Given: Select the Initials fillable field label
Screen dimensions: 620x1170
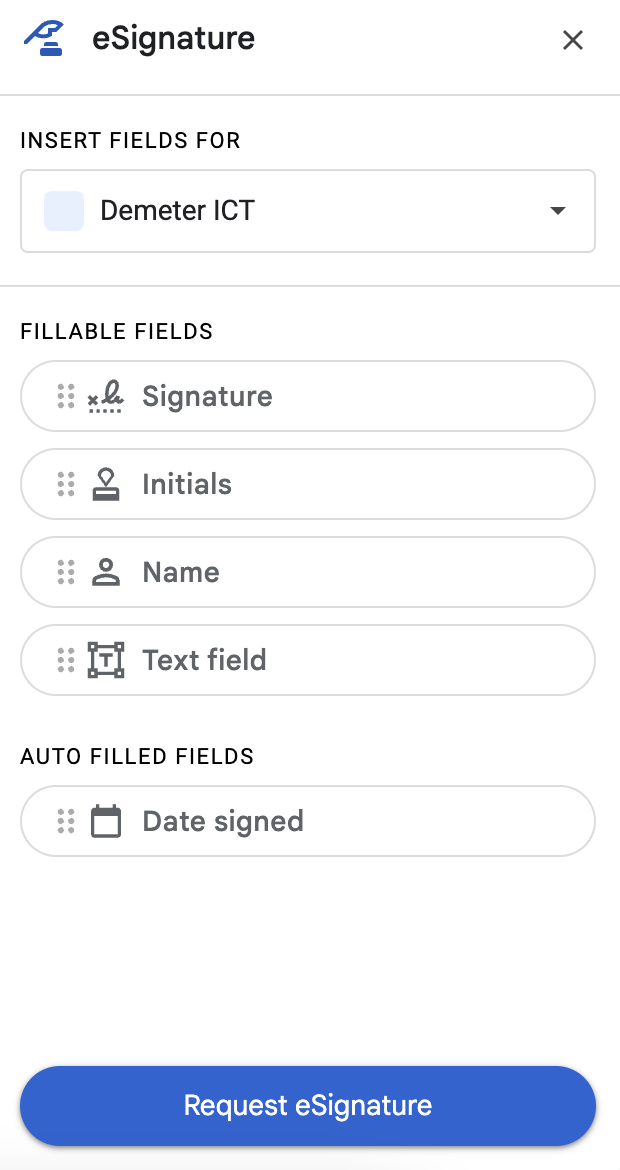Looking at the screenshot, I should coord(187,485).
